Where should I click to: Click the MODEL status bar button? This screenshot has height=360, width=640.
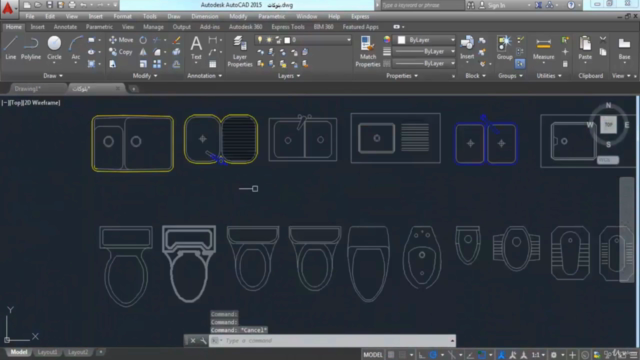tap(373, 355)
